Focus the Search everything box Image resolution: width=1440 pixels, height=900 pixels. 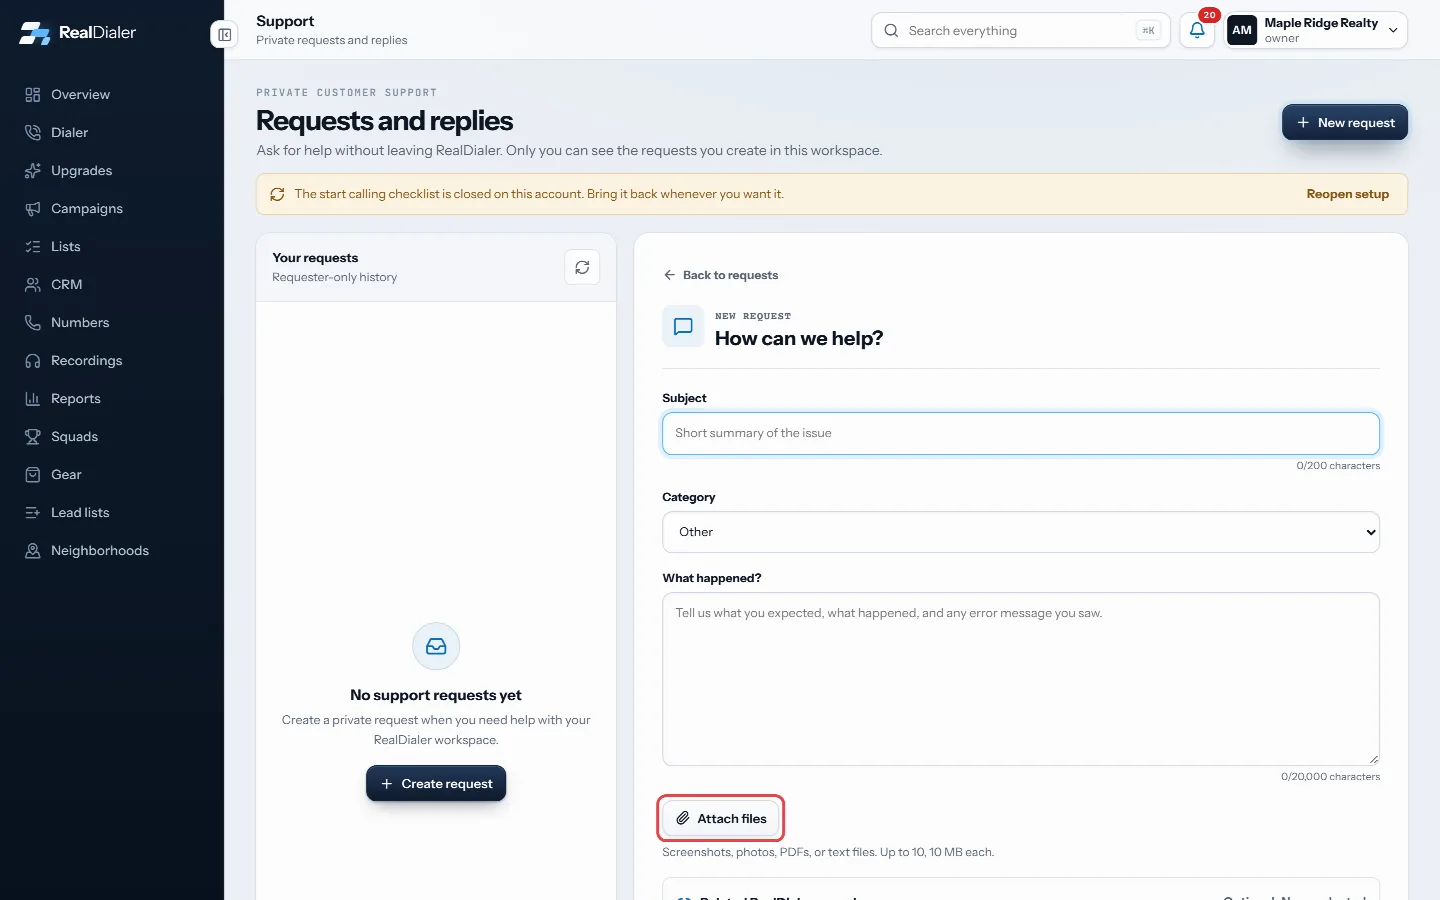tap(1021, 30)
